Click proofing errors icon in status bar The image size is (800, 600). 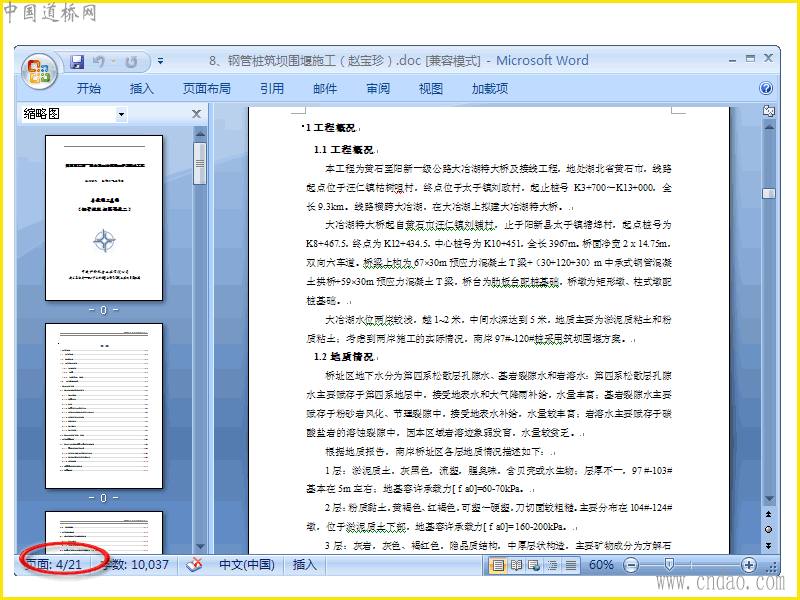click(x=194, y=565)
